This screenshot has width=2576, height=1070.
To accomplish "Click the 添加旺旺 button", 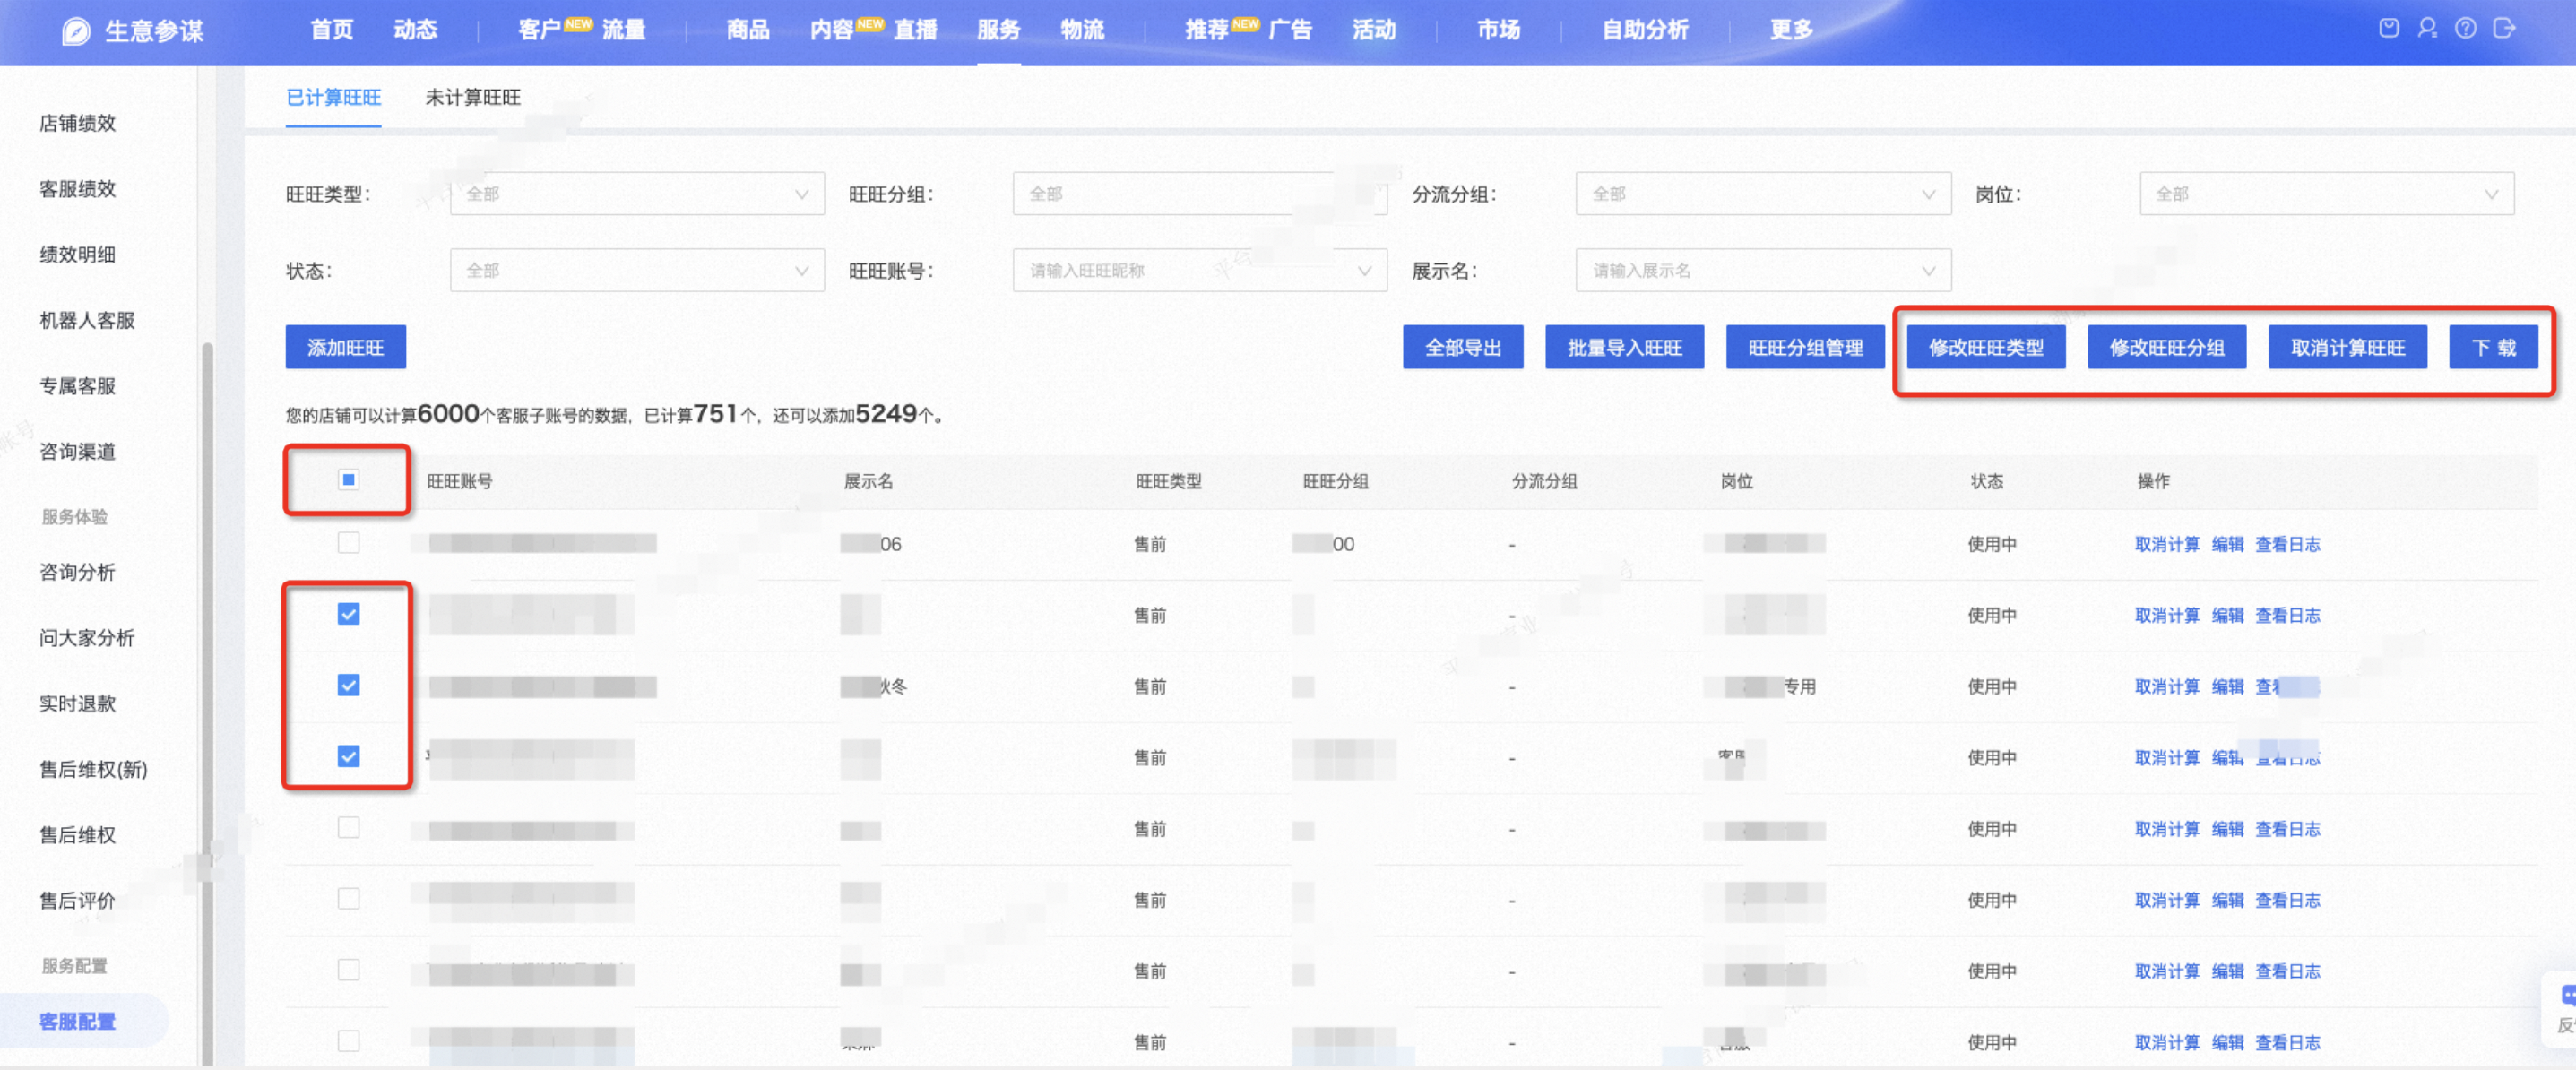I will point(345,347).
